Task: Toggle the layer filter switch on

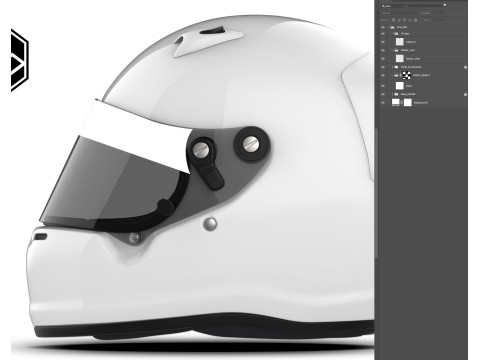Action: 445,5
